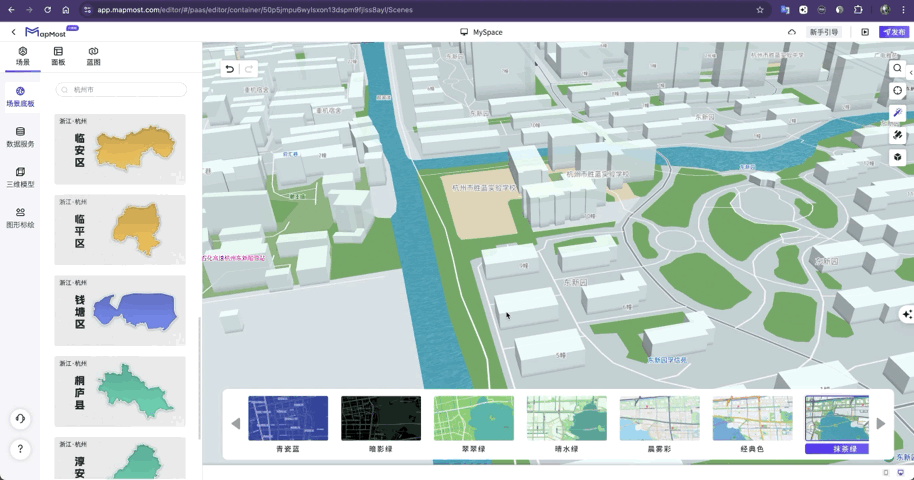Click the translate page extension icon

(x=785, y=10)
